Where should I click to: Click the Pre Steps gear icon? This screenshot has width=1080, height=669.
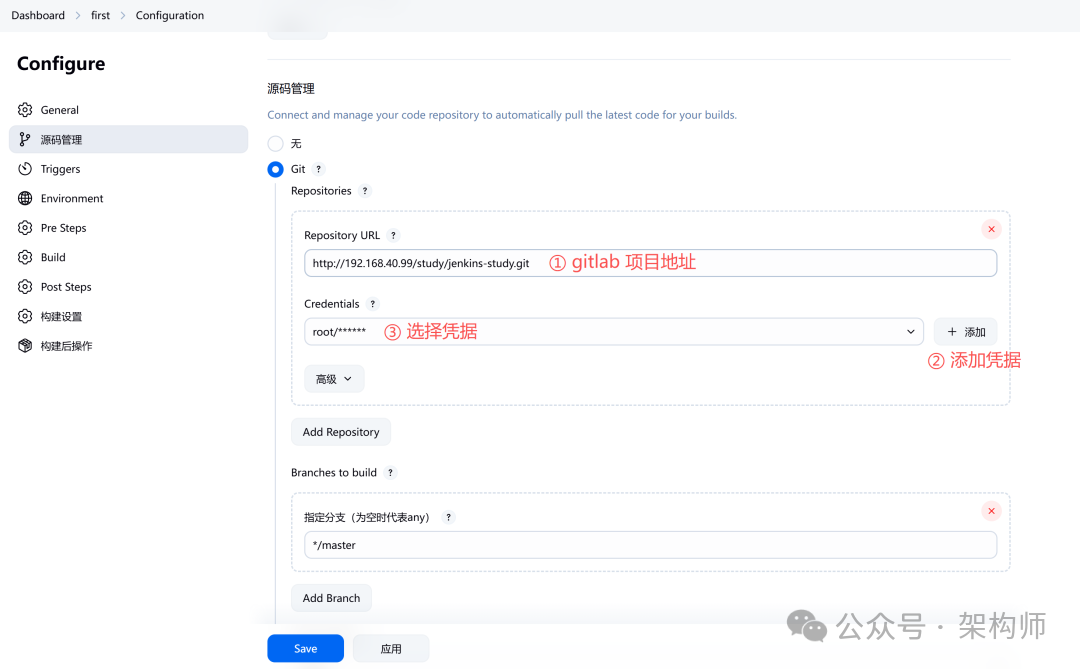[x=25, y=227]
